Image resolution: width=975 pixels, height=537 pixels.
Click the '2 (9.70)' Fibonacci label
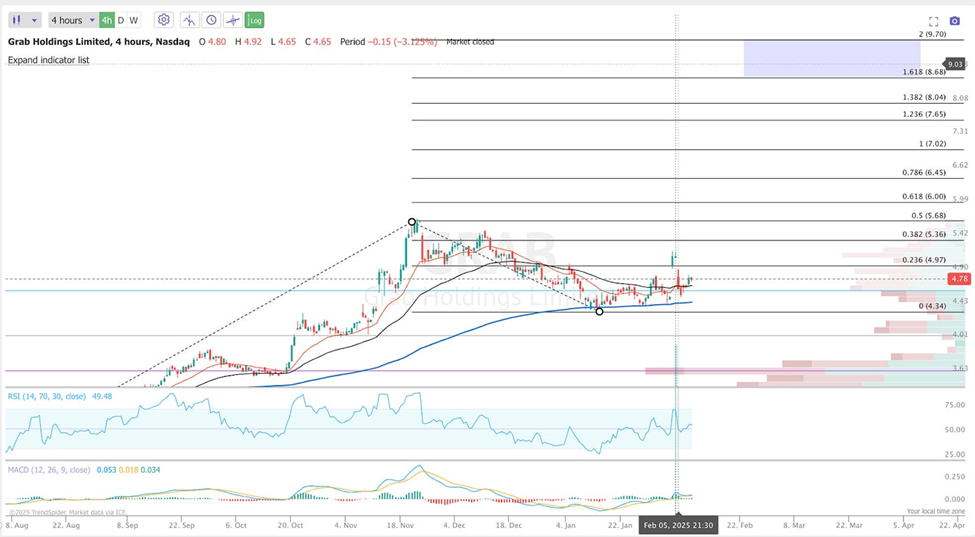[x=933, y=34]
